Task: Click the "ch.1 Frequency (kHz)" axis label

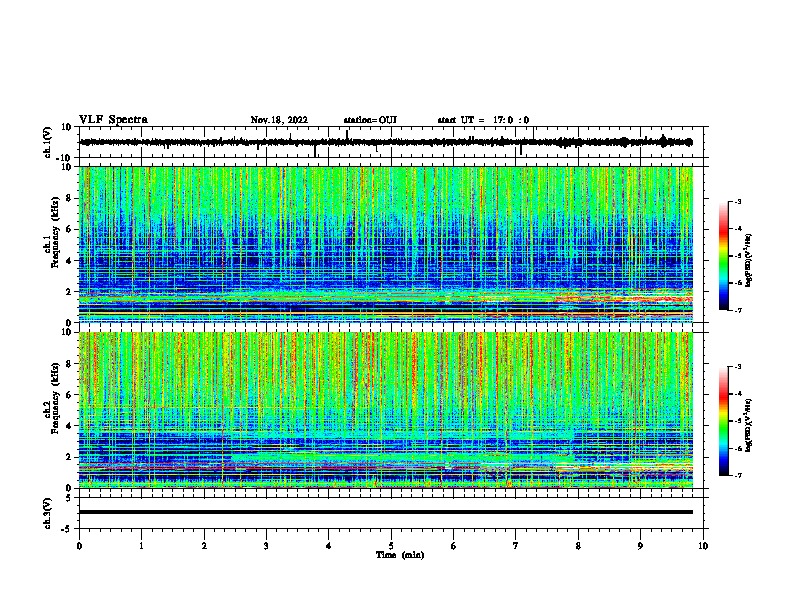Action: 52,233
